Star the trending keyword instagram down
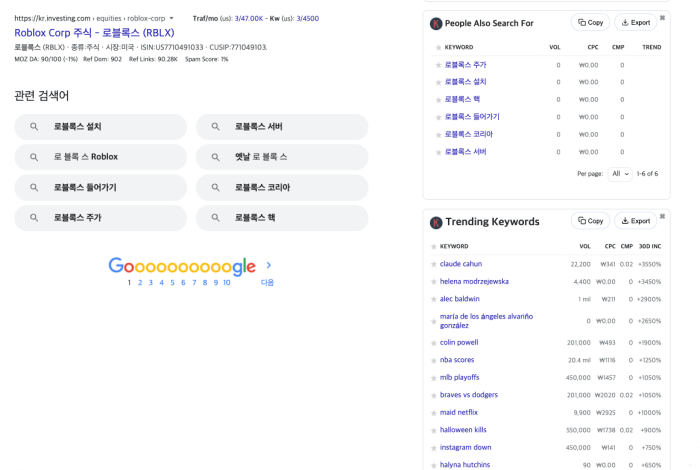The width and height of the screenshot is (700, 470). point(433,448)
